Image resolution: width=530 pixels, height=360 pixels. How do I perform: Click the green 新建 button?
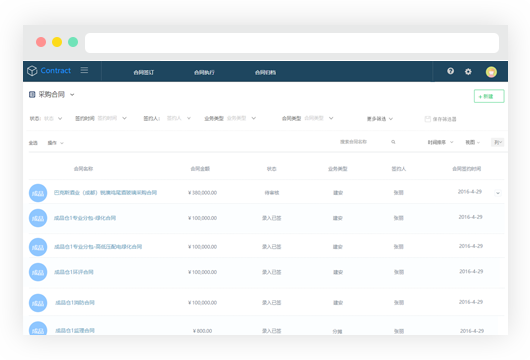(x=489, y=96)
